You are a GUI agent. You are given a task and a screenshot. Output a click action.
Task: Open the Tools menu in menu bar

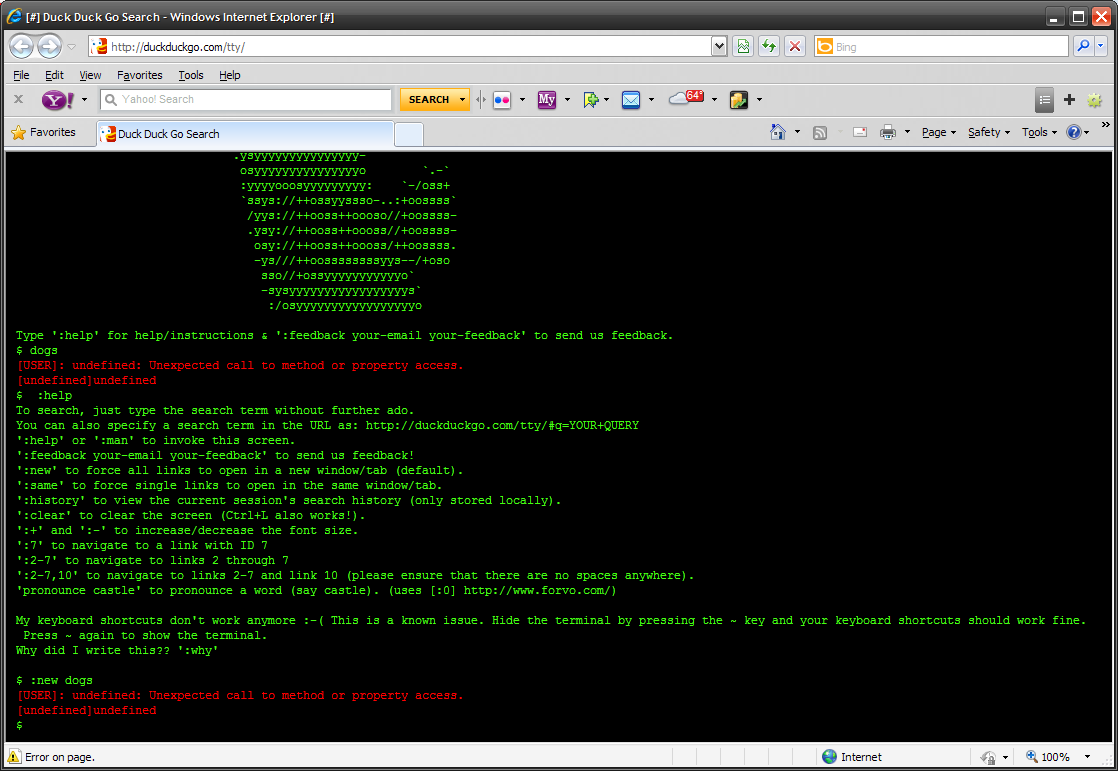(x=190, y=75)
